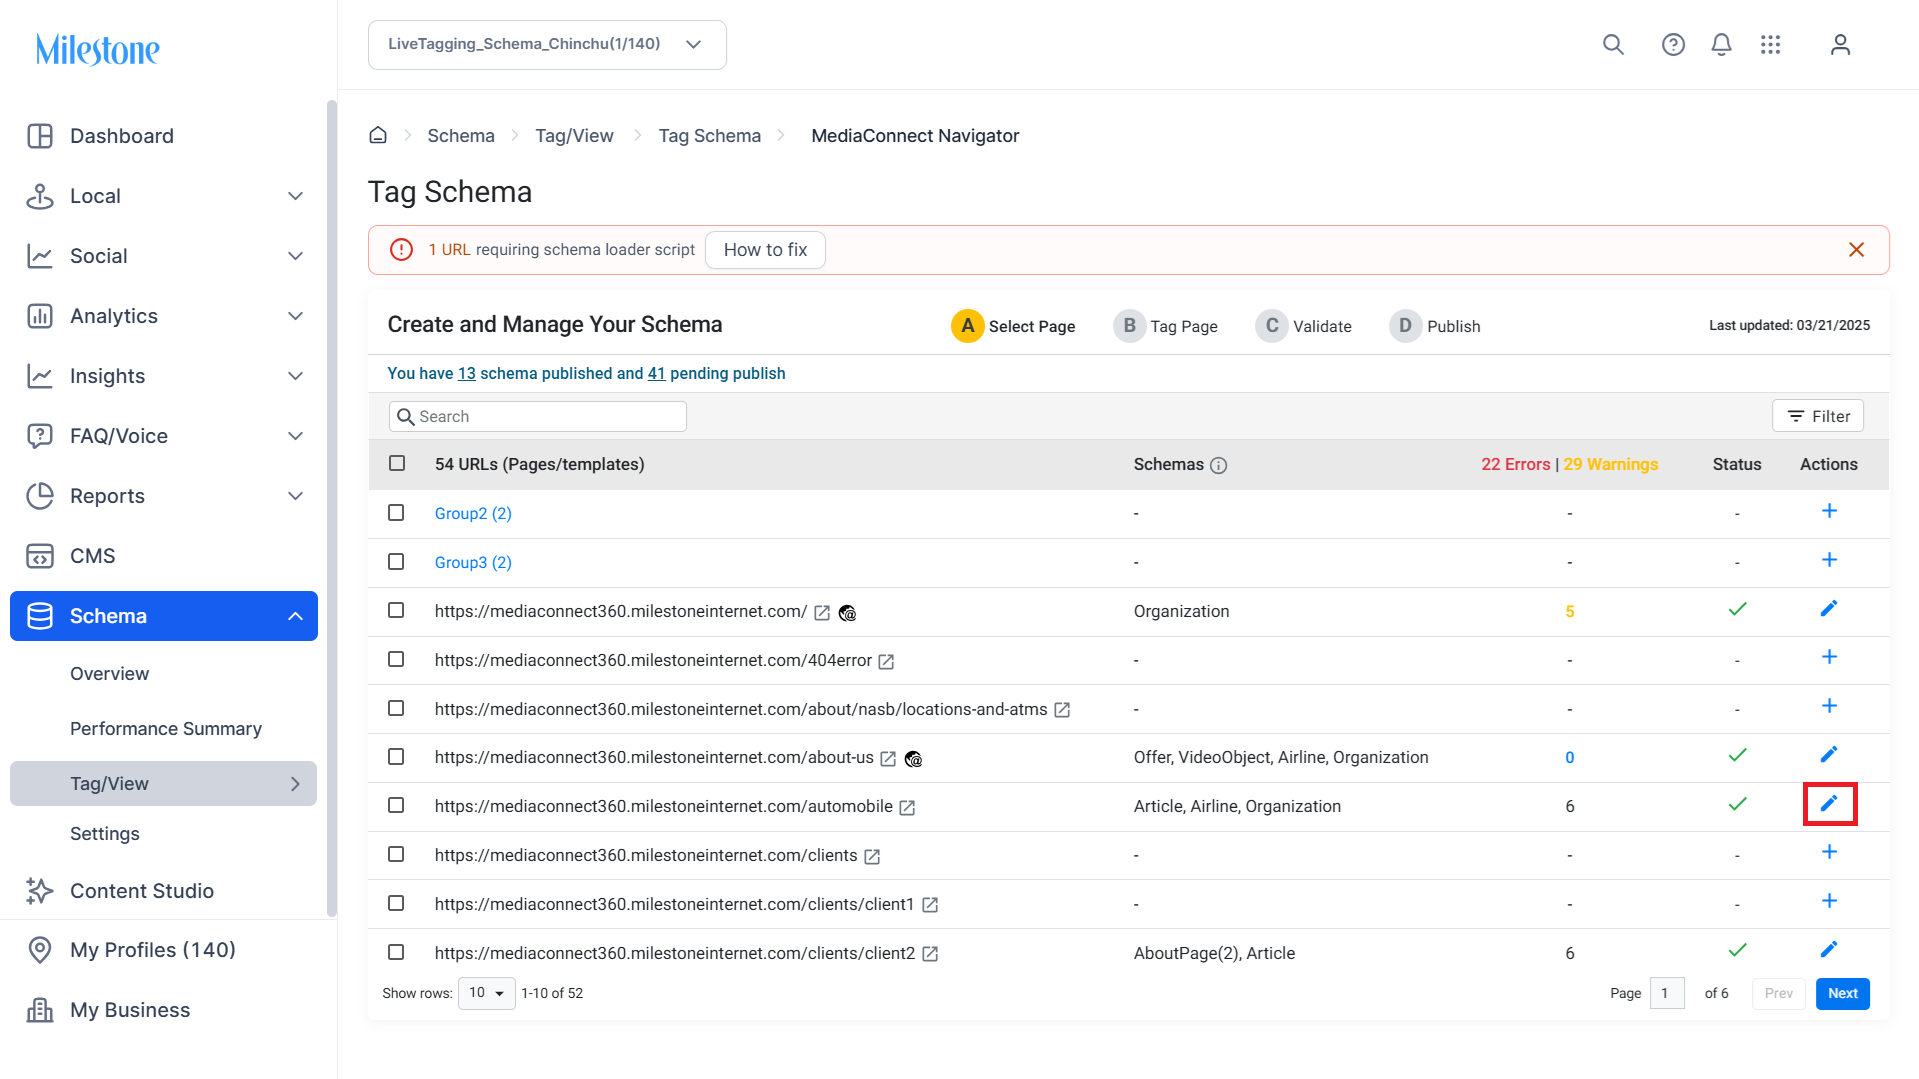Open the help question mark icon

point(1673,45)
